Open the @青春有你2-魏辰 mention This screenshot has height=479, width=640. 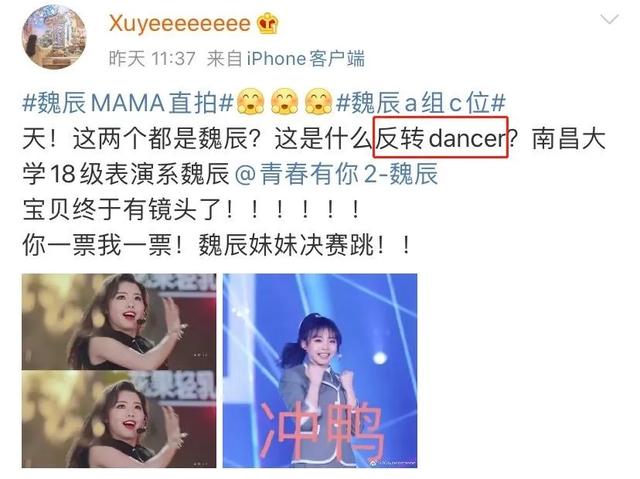coord(336,174)
